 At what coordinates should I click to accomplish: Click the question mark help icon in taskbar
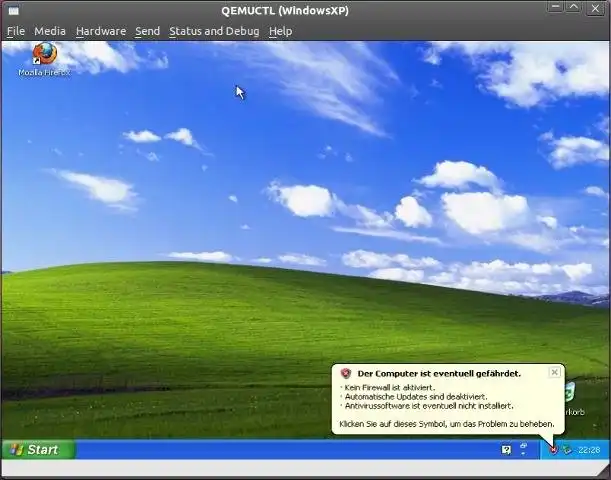[506, 450]
